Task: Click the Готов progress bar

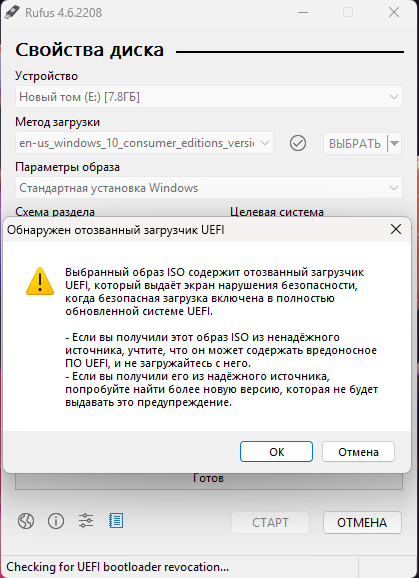Action: [x=209, y=478]
